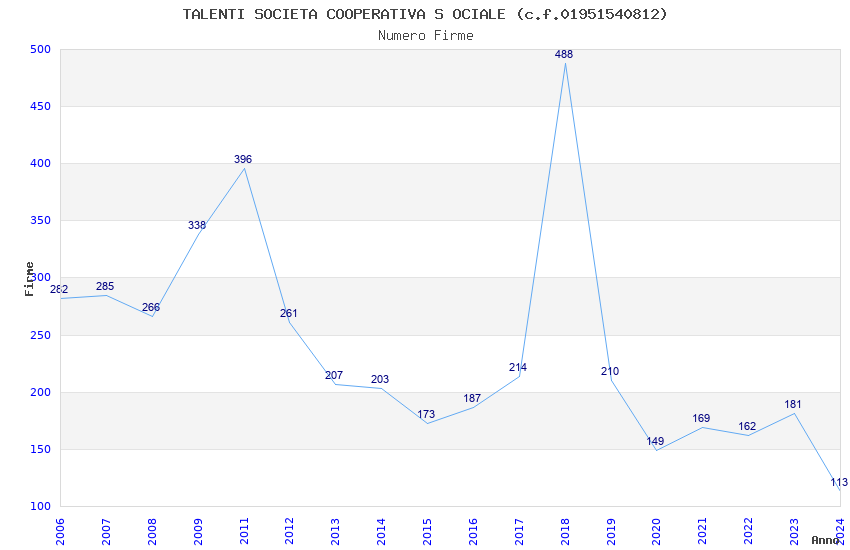Click the data label 338 for 2009

[x=197, y=225]
